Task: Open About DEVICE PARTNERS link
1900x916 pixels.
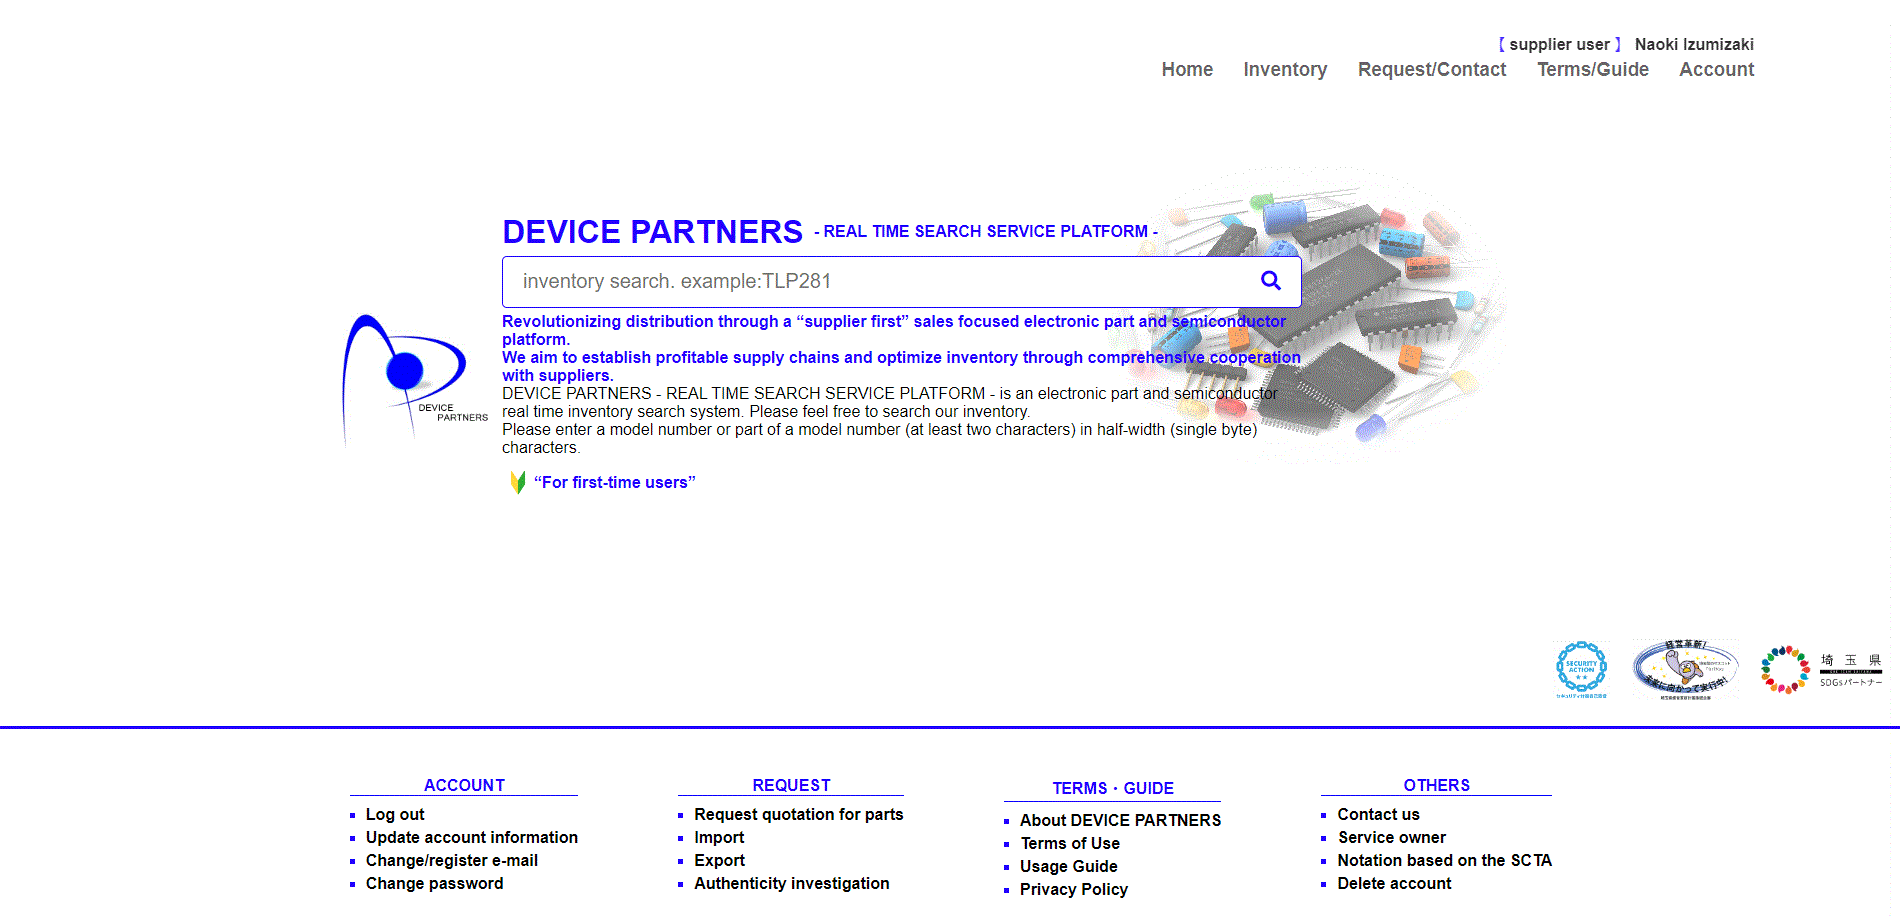Action: click(x=1120, y=820)
